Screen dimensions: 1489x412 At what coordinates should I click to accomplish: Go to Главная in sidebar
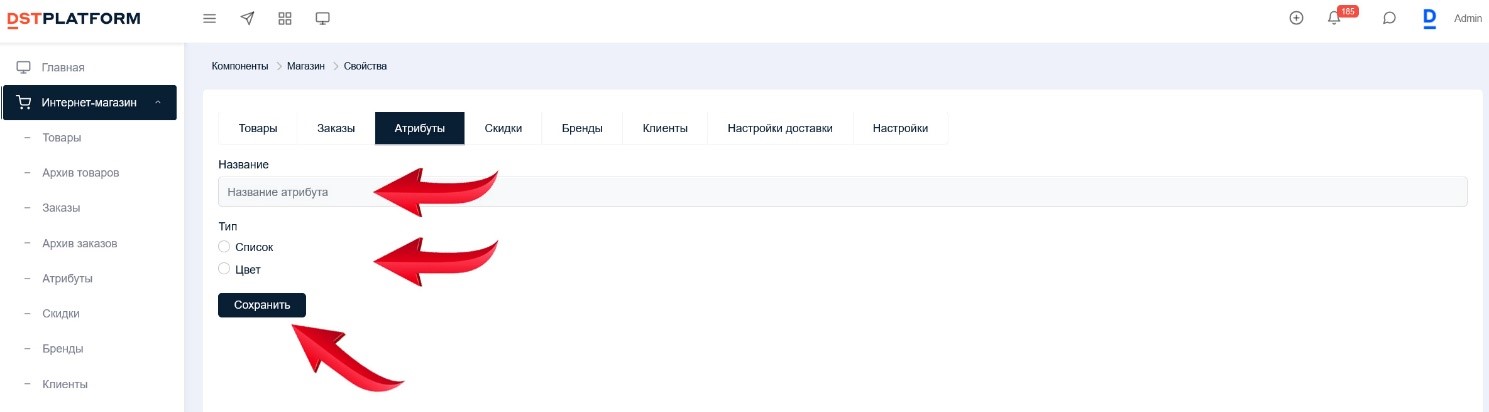click(x=63, y=67)
